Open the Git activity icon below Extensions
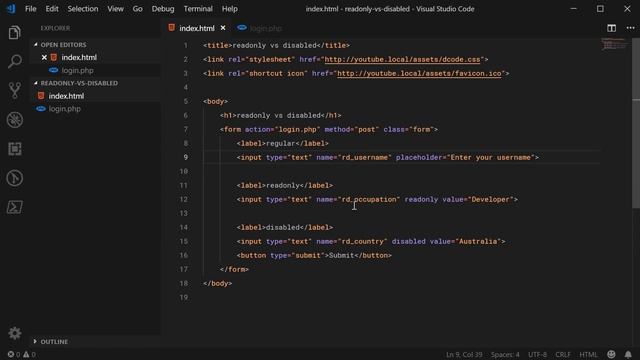640x360 pixels. (x=14, y=178)
